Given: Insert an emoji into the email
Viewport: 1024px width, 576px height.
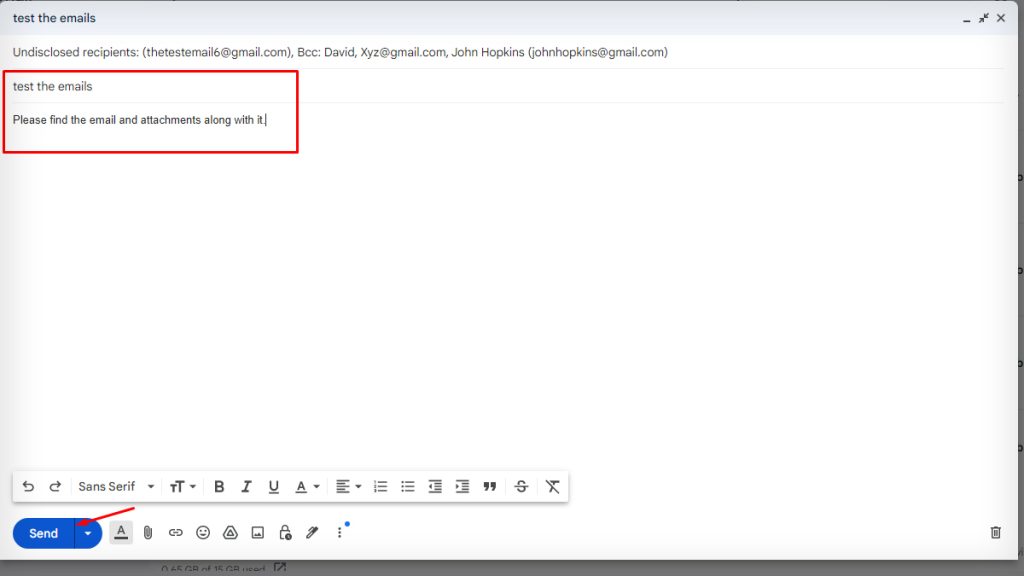Looking at the screenshot, I should coord(203,532).
